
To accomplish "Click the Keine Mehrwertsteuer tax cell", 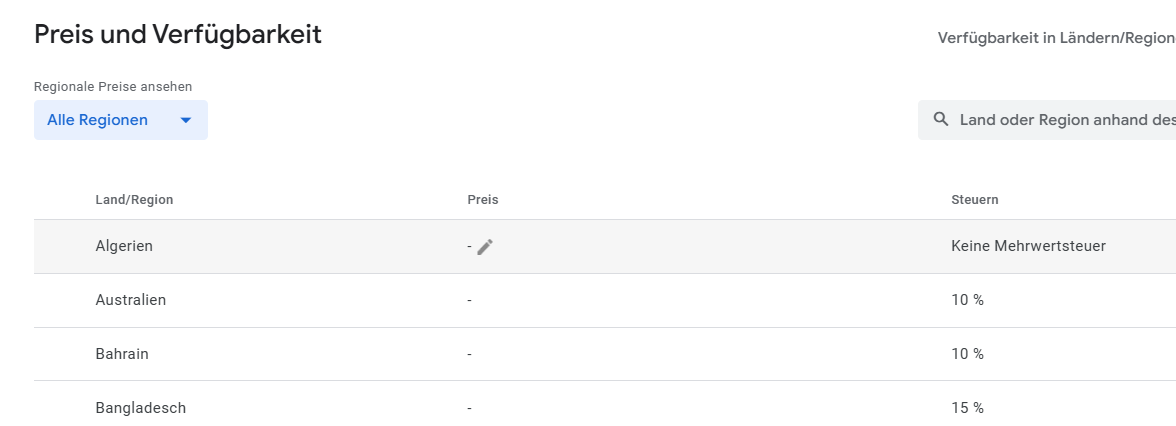I will pos(1028,246).
